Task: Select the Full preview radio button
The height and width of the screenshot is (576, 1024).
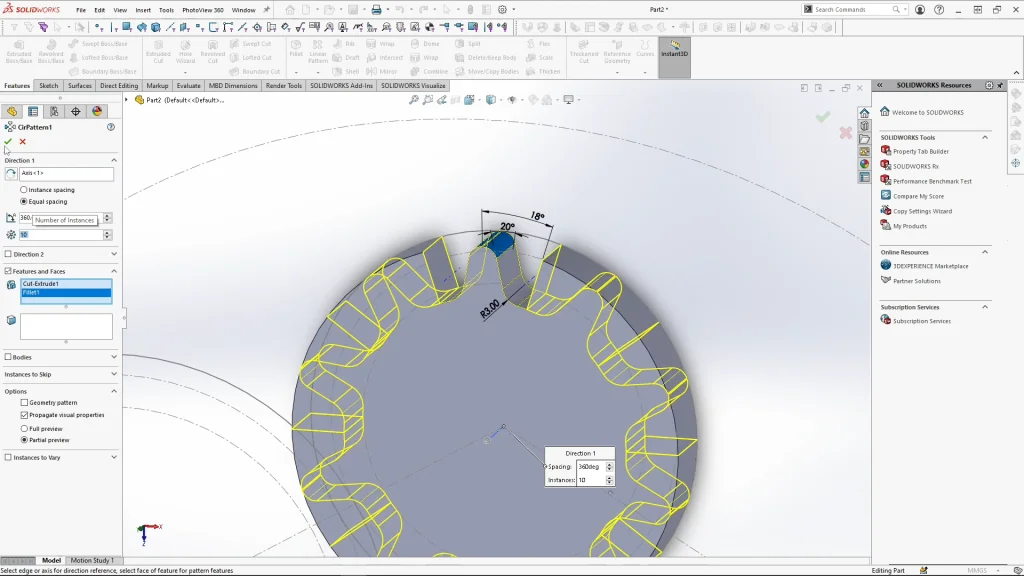Action: [x=24, y=428]
